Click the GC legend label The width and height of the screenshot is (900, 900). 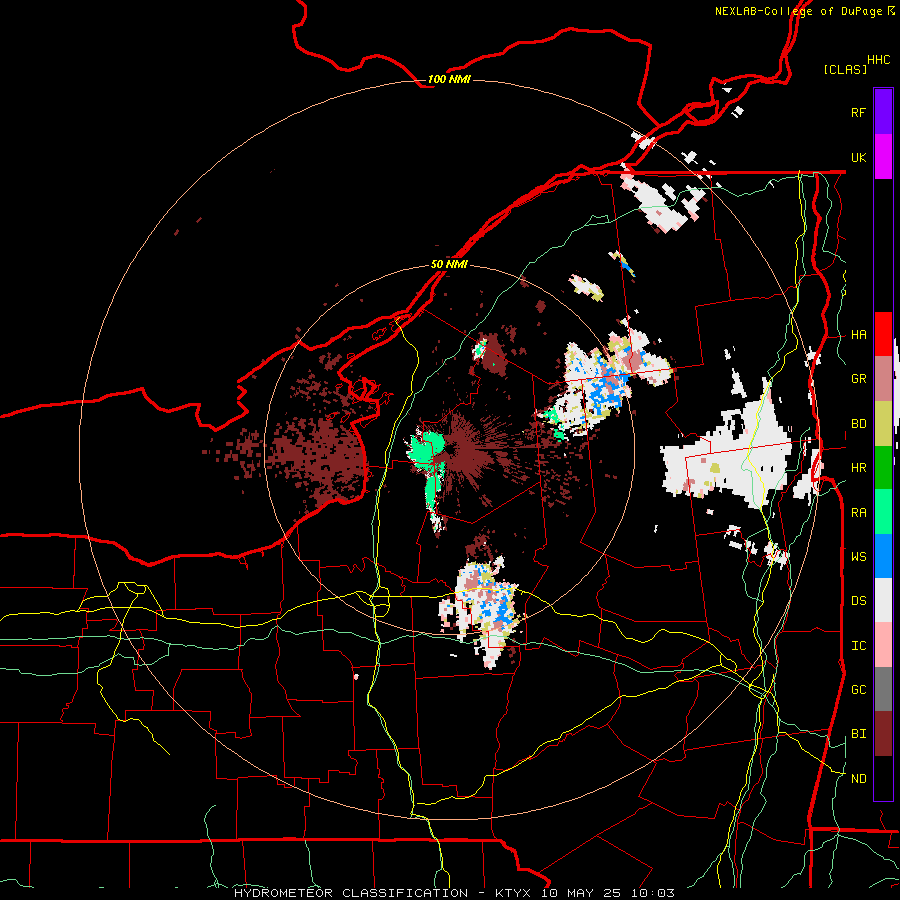858,690
